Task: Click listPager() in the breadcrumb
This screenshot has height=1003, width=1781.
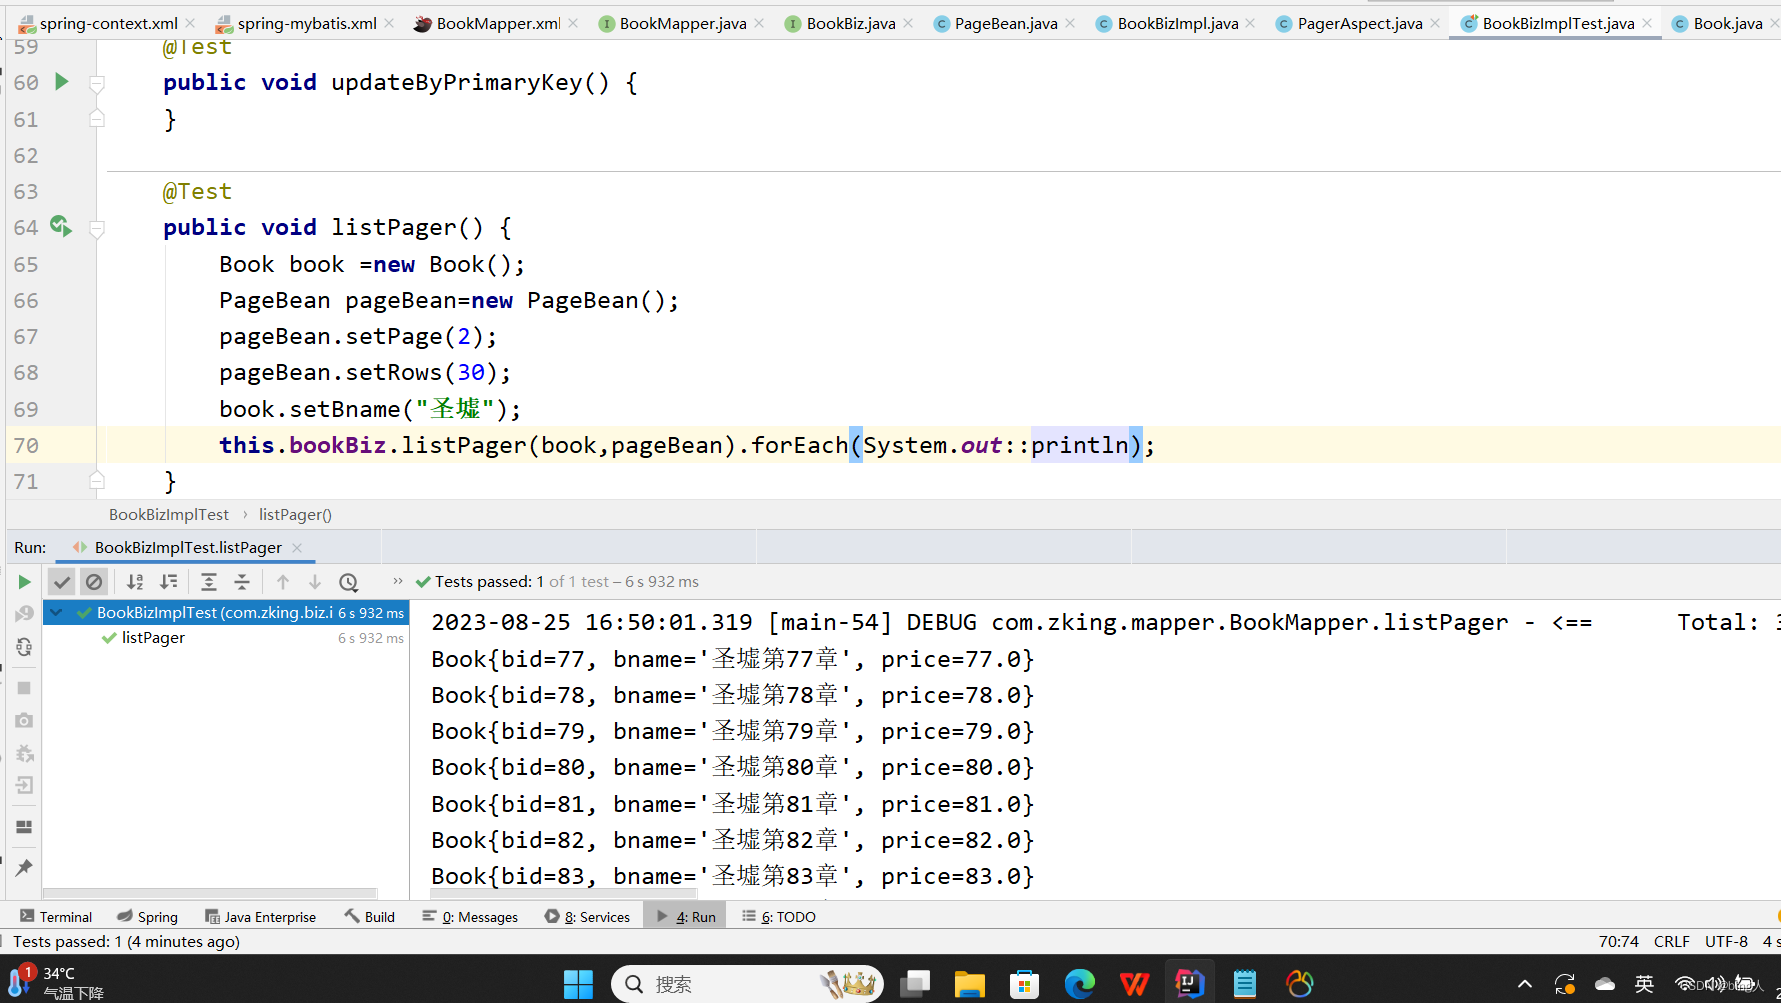Action: click(295, 514)
